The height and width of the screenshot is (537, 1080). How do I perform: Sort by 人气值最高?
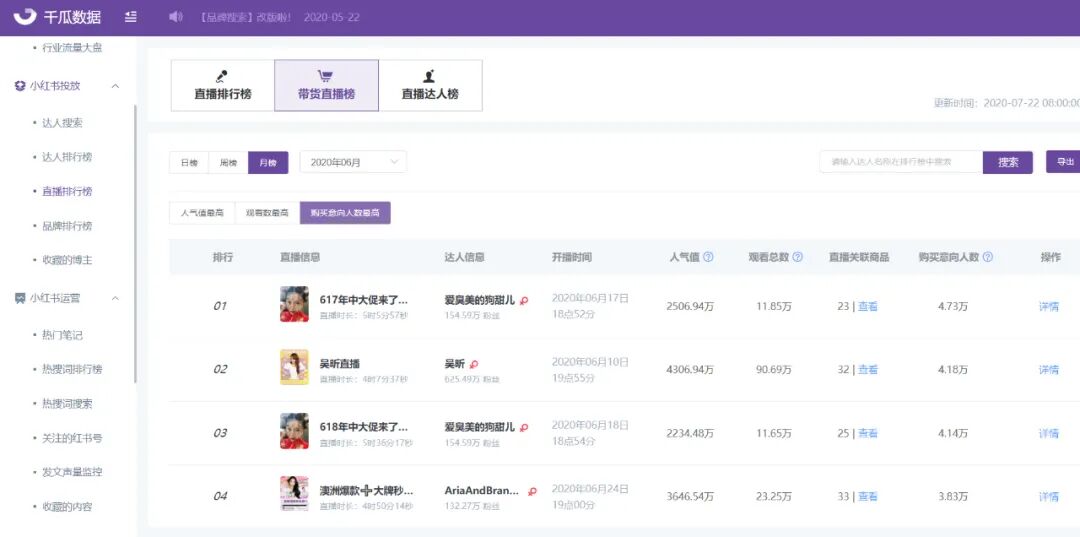(202, 213)
